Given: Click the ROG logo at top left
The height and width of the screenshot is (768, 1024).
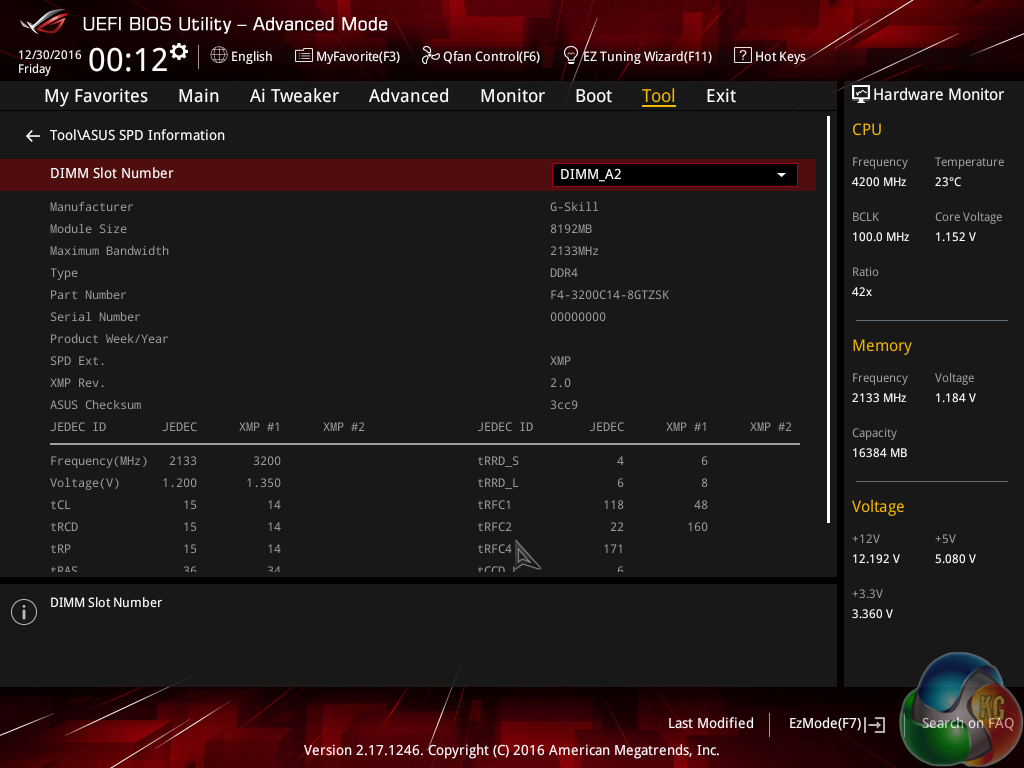Looking at the screenshot, I should [44, 23].
